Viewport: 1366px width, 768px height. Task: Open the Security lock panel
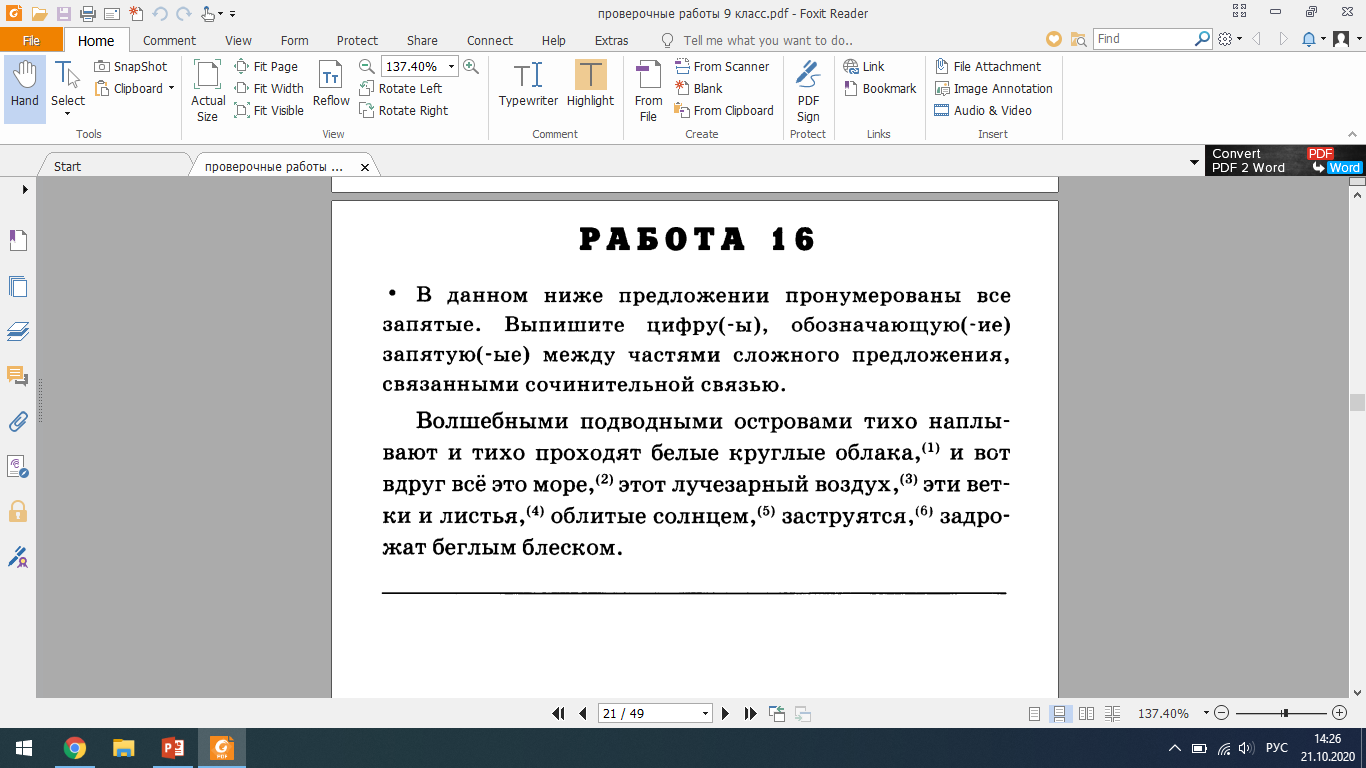pyautogui.click(x=18, y=512)
